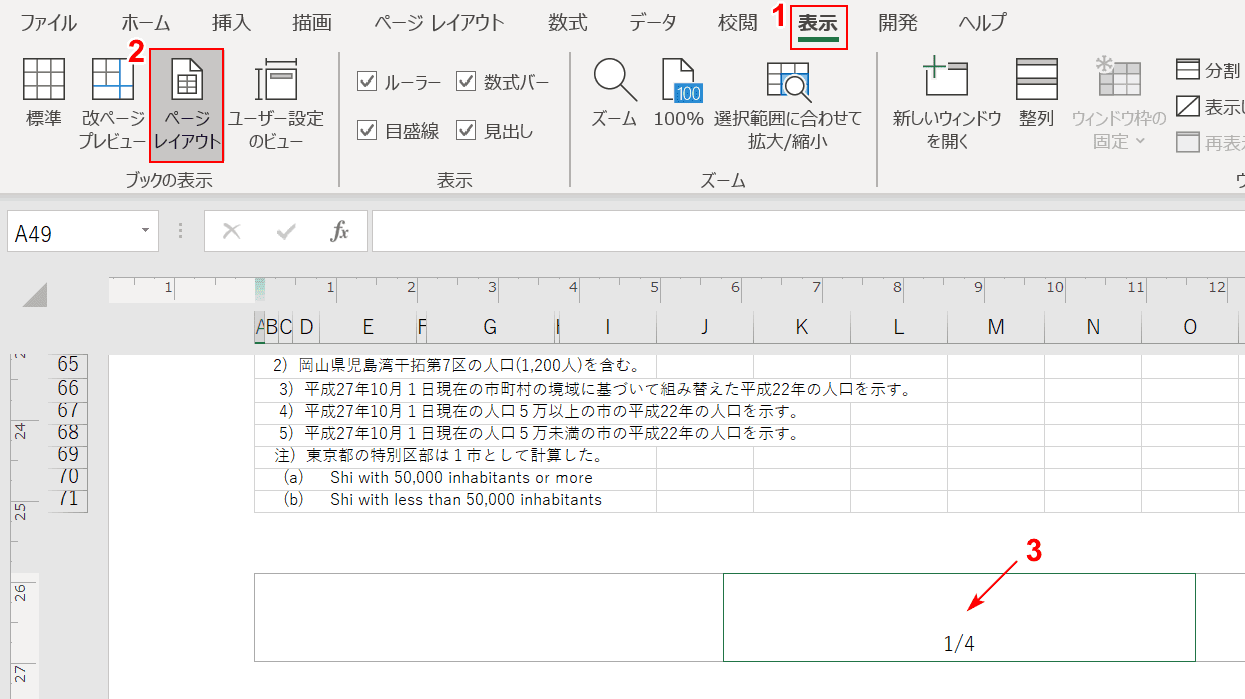Switch to 標準 normal view
The width and height of the screenshot is (1245, 699).
tap(43, 93)
